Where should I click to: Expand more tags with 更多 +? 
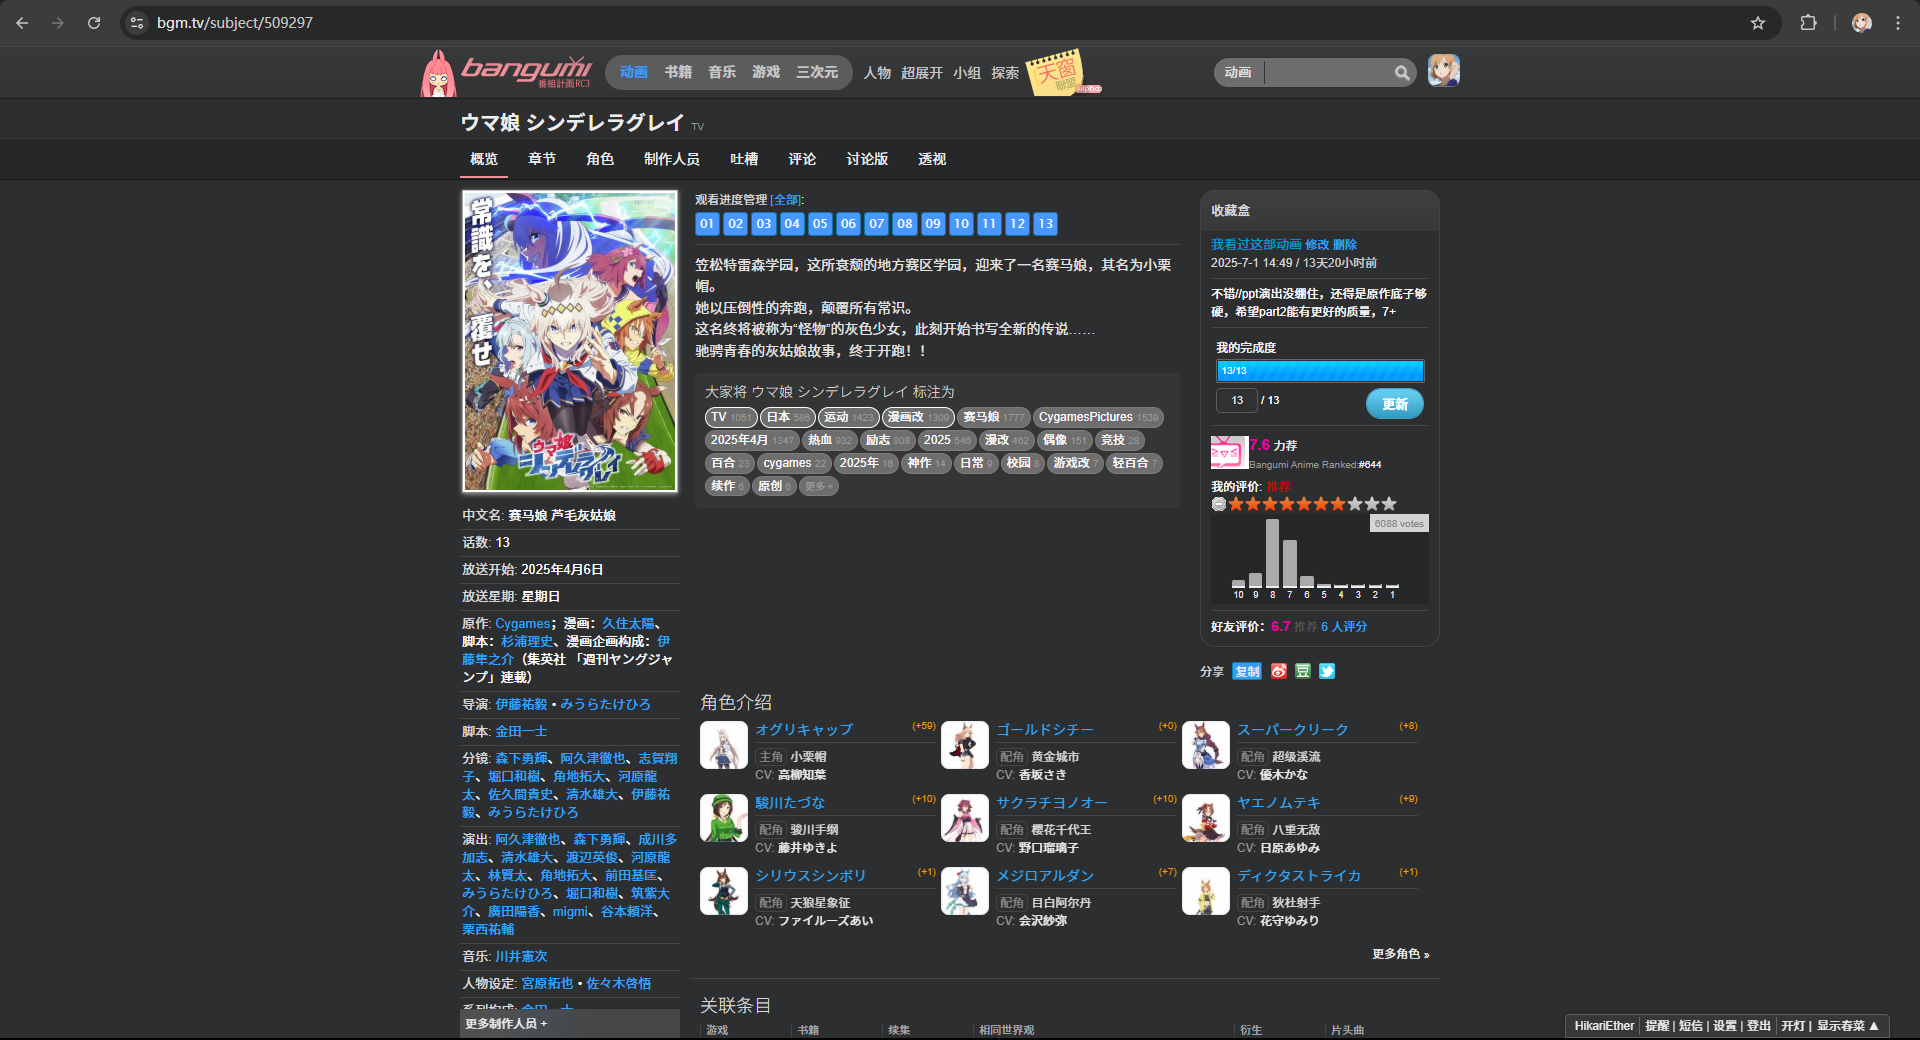click(818, 486)
